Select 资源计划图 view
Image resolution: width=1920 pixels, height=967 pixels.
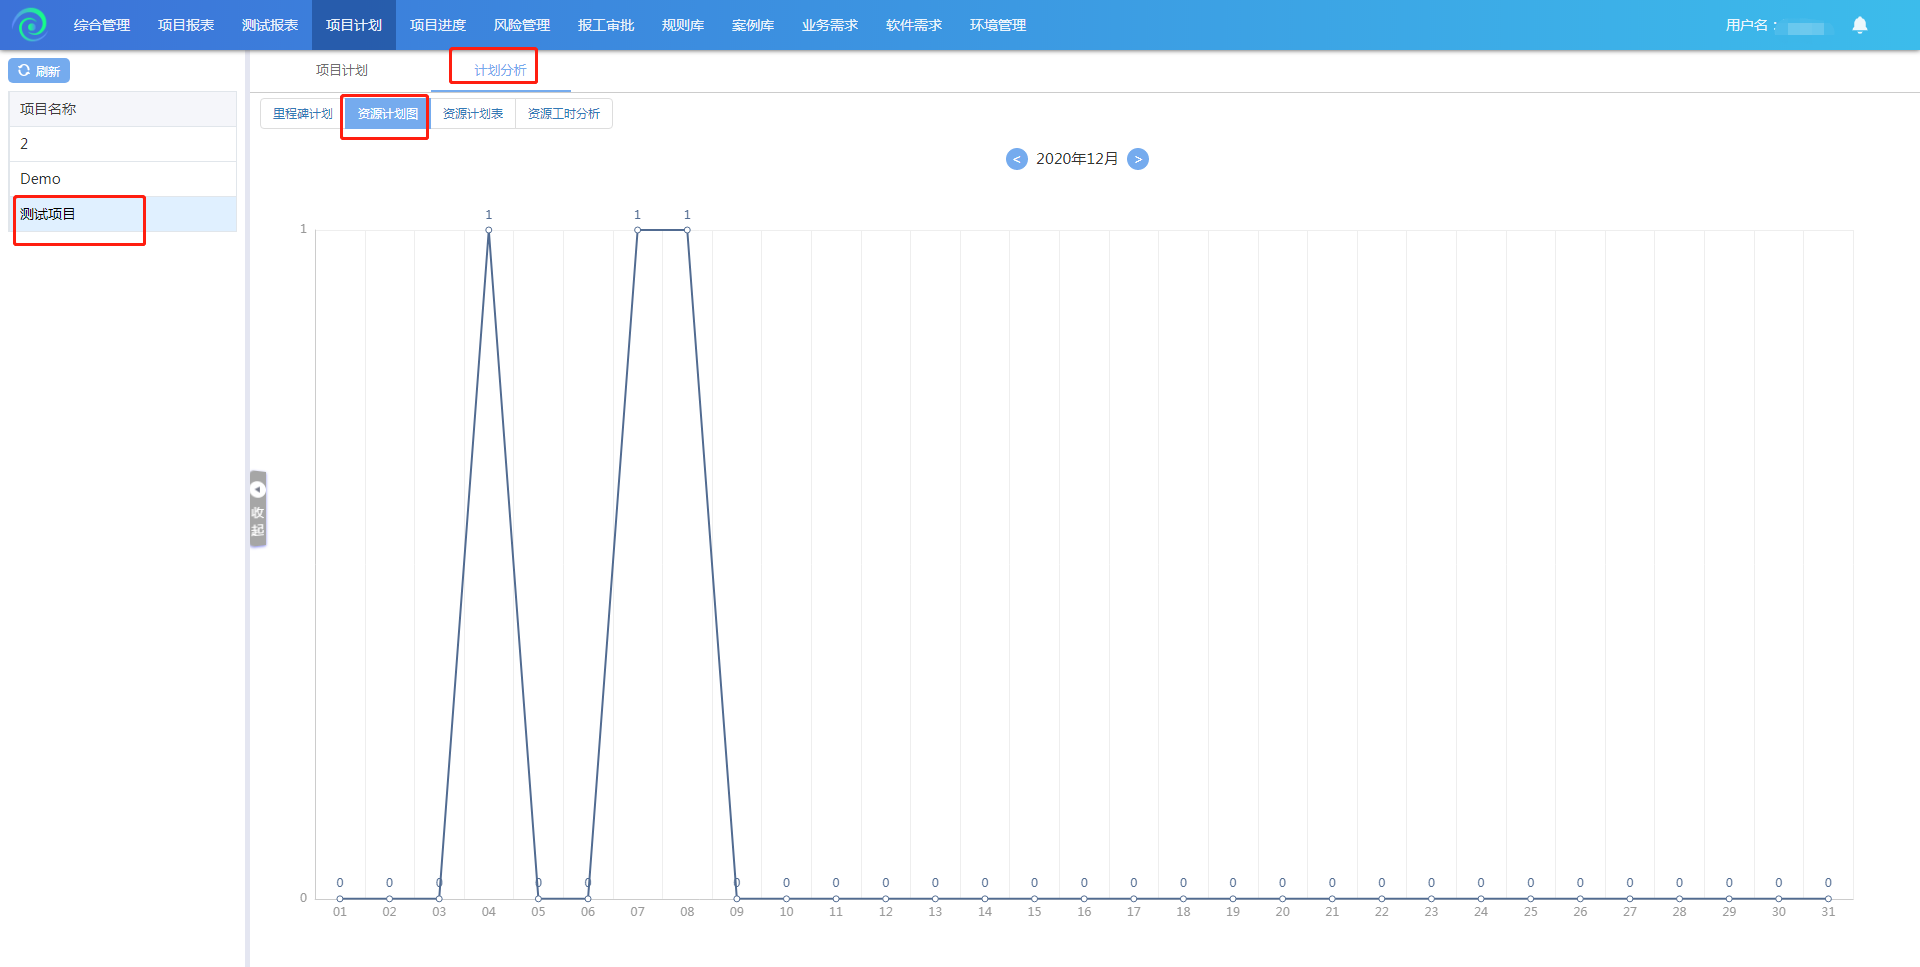pos(387,114)
